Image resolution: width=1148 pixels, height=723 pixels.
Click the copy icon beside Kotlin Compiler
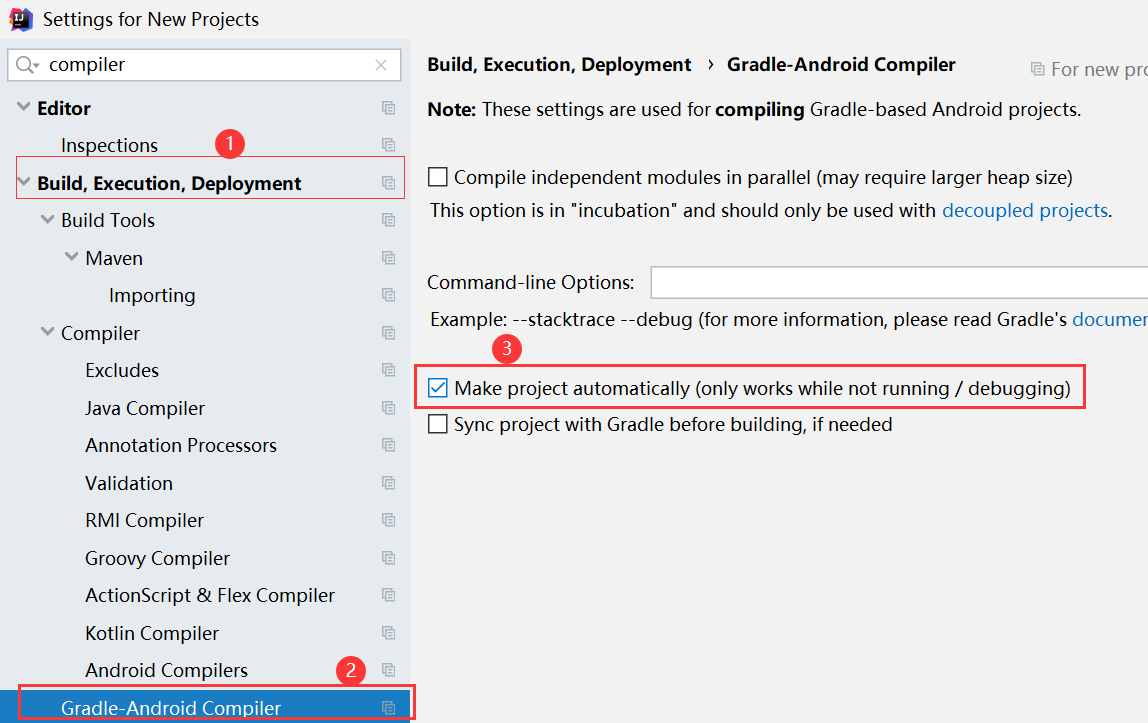point(389,633)
